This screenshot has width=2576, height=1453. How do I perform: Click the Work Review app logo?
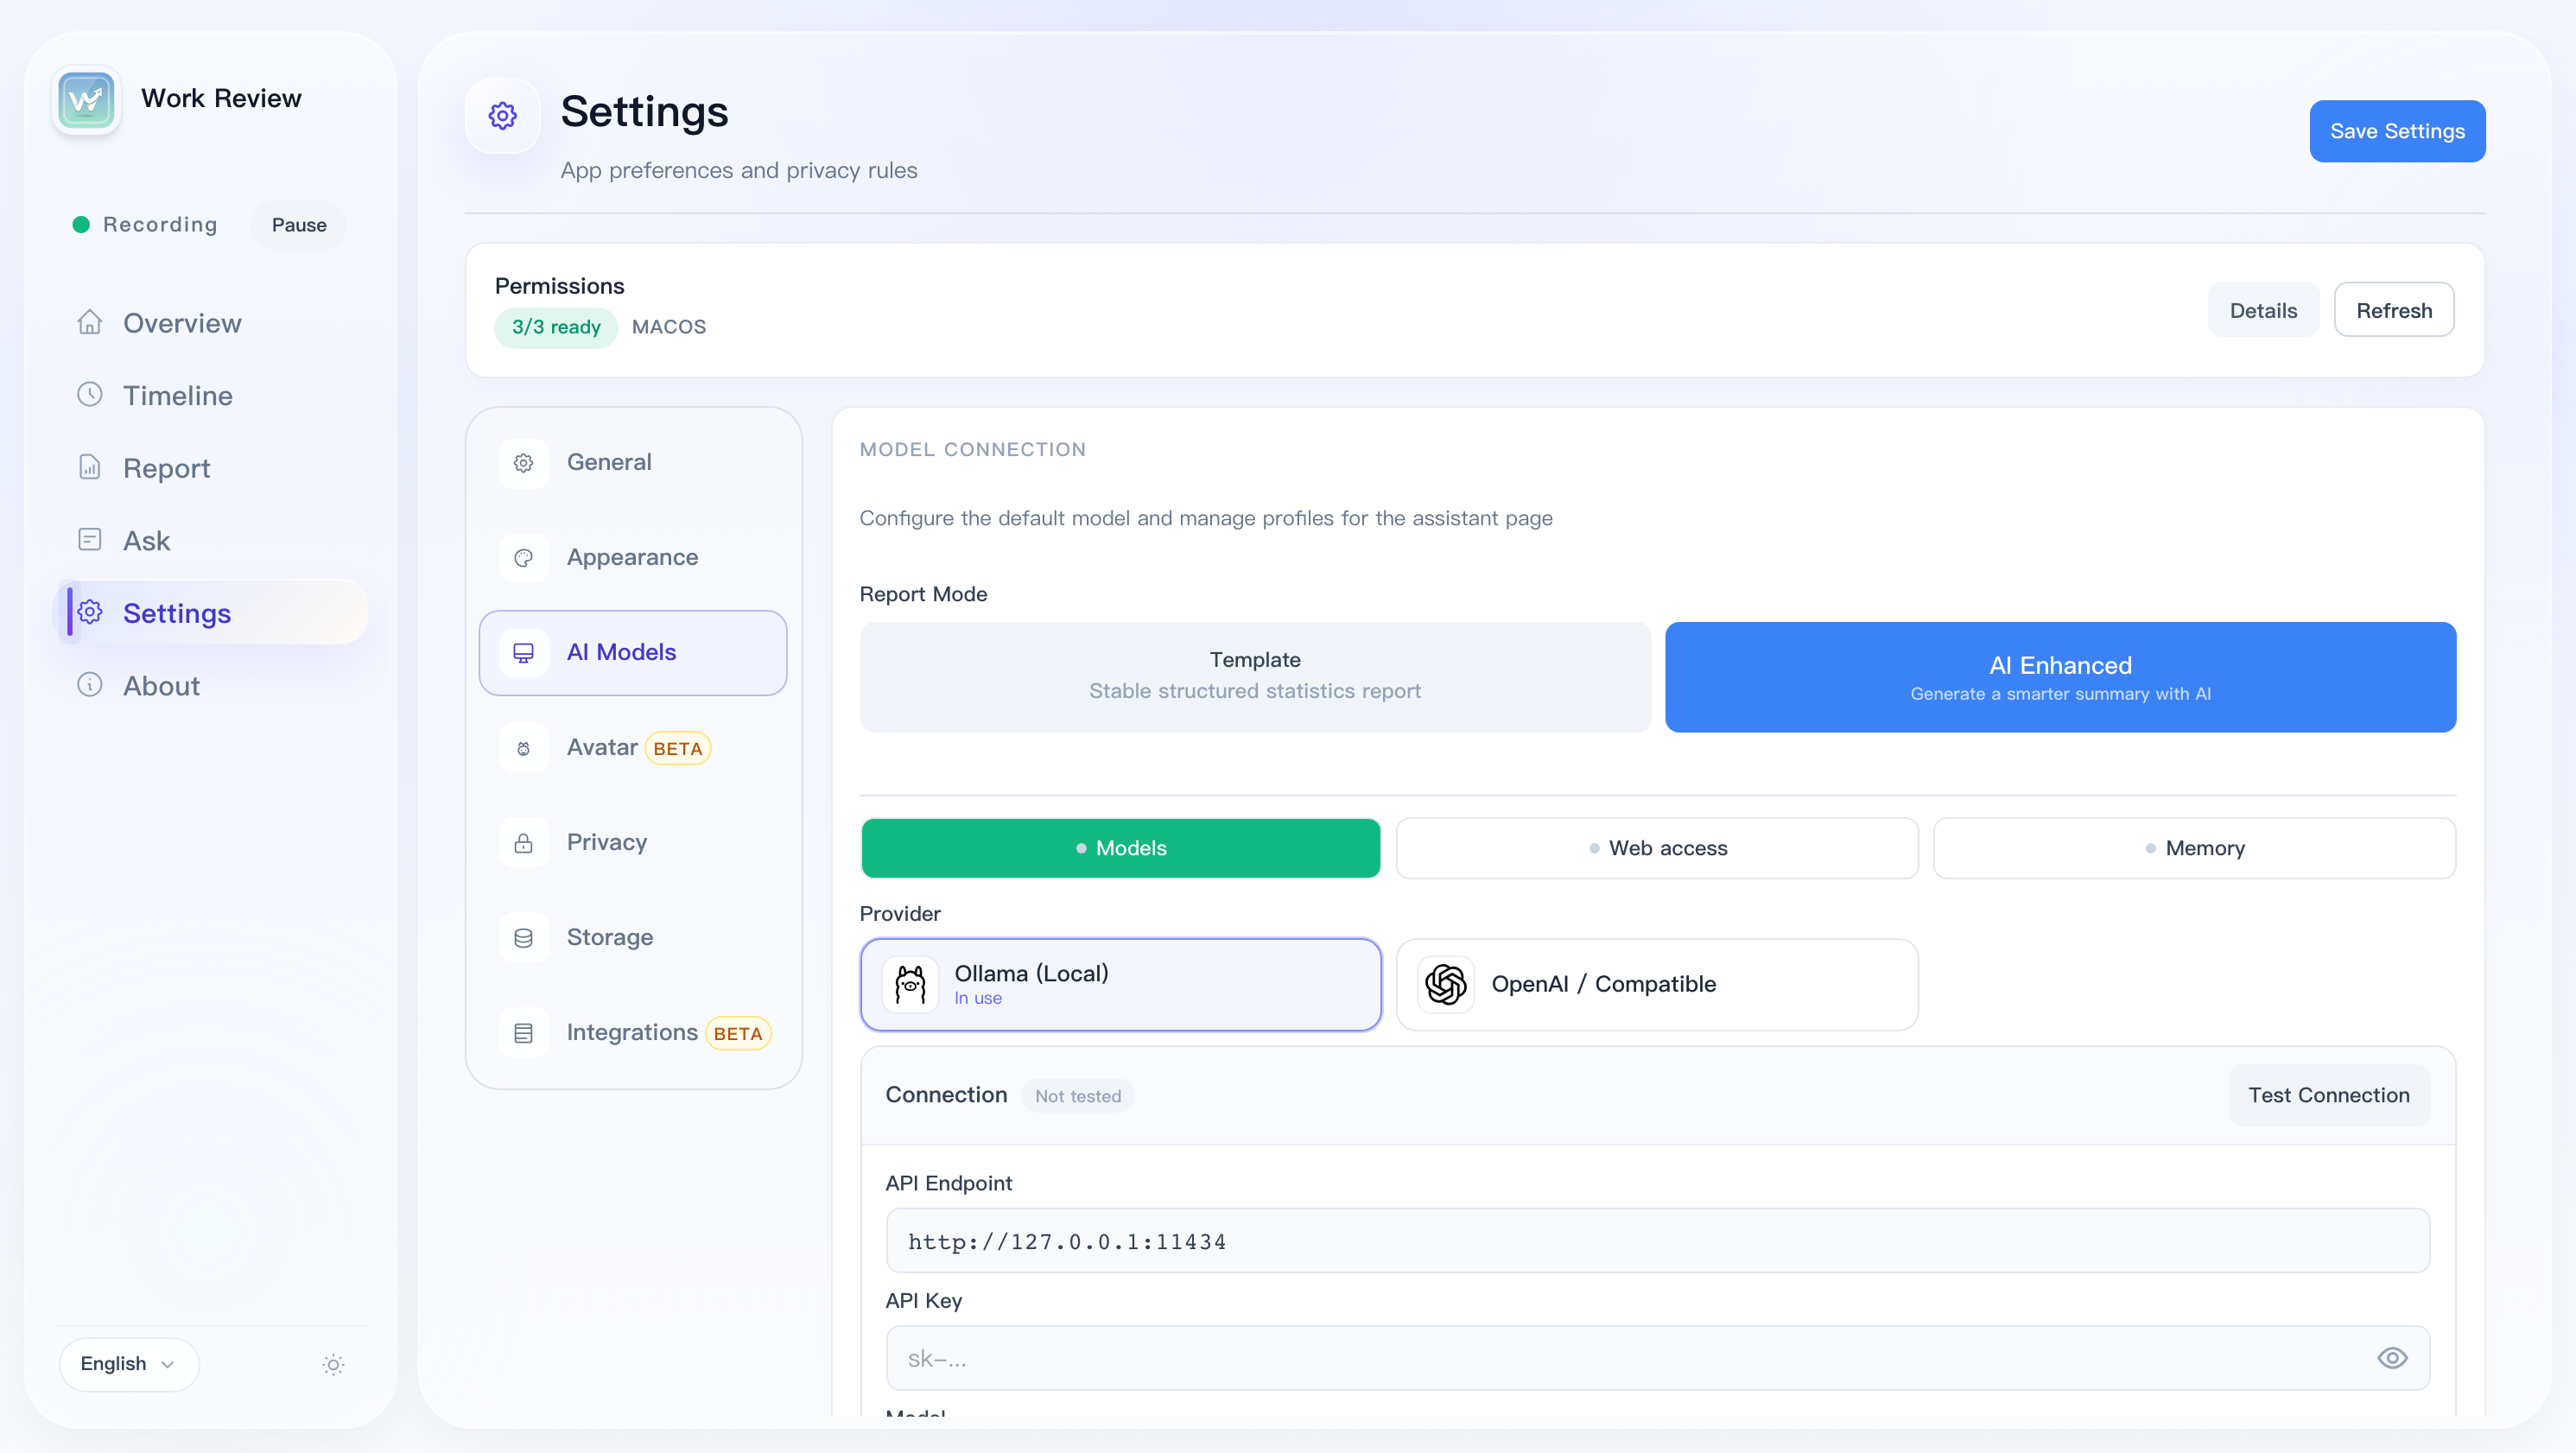(86, 100)
